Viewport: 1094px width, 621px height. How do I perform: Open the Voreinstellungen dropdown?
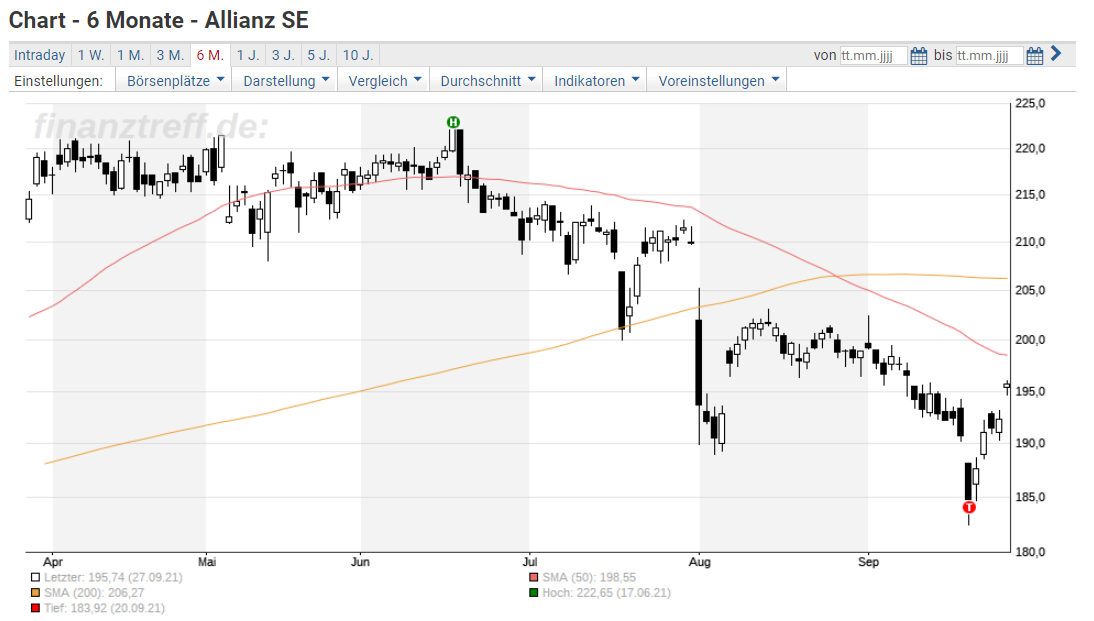718,81
